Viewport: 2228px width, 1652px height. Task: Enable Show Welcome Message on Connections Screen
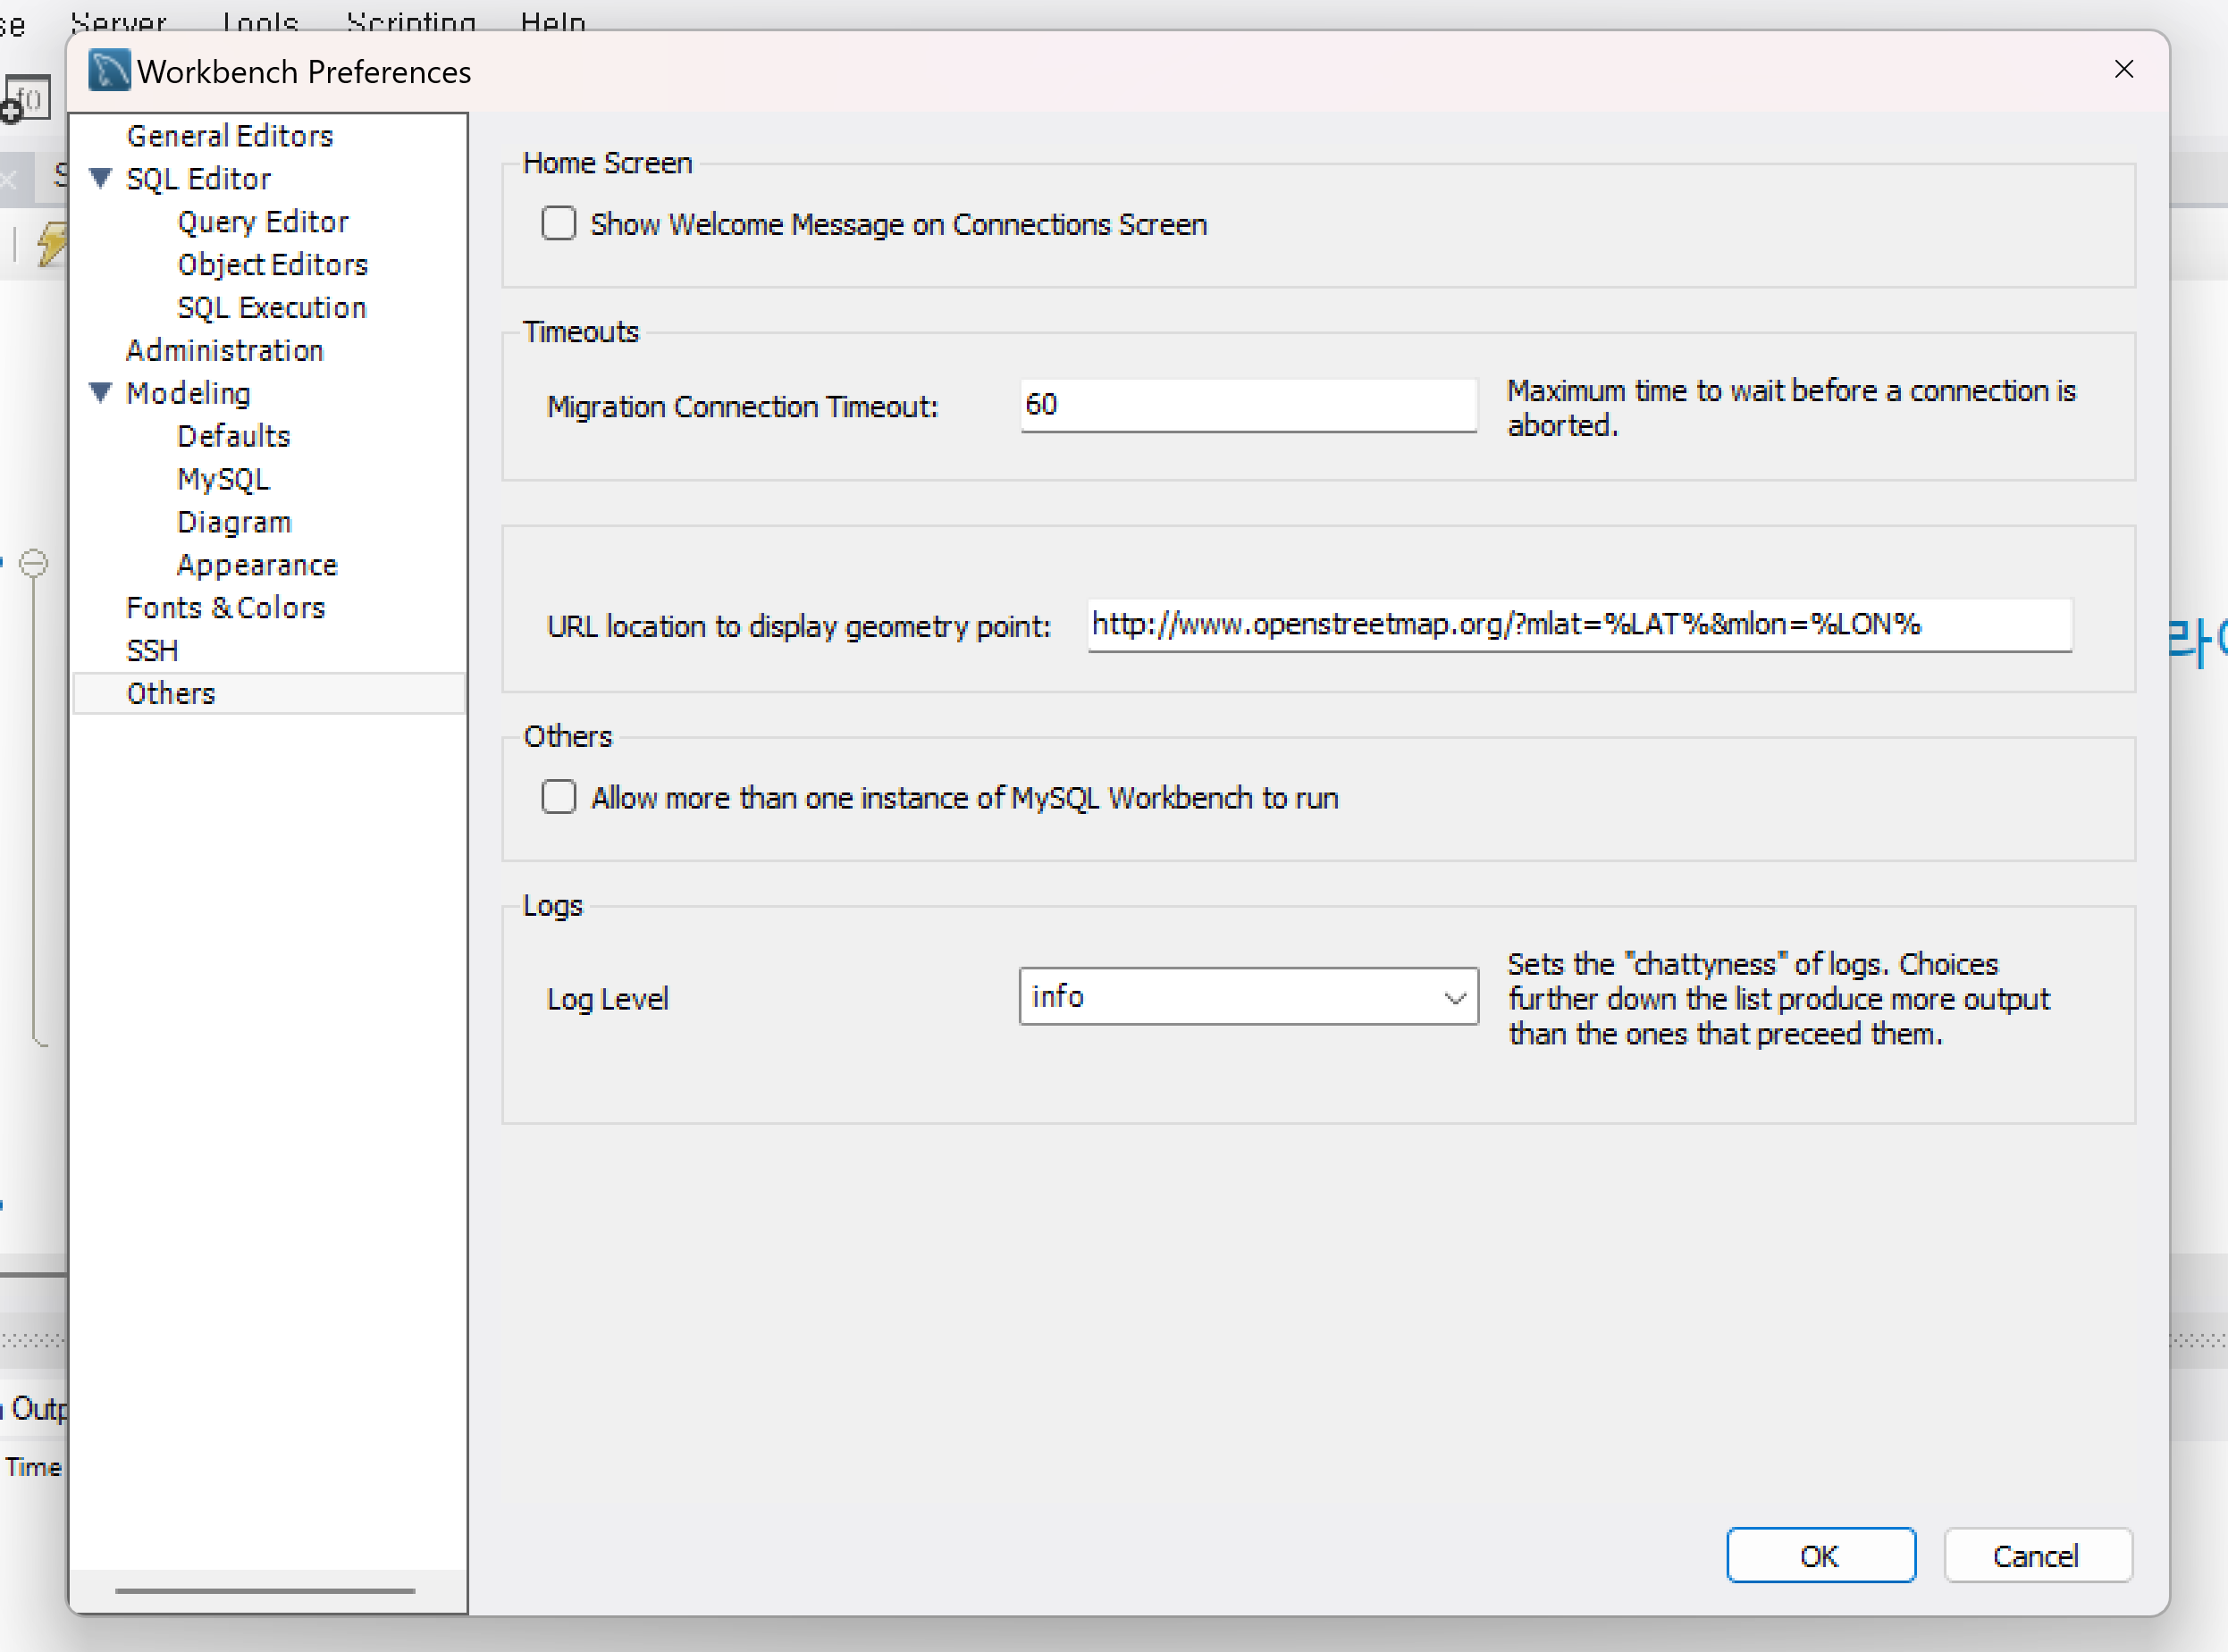point(559,224)
